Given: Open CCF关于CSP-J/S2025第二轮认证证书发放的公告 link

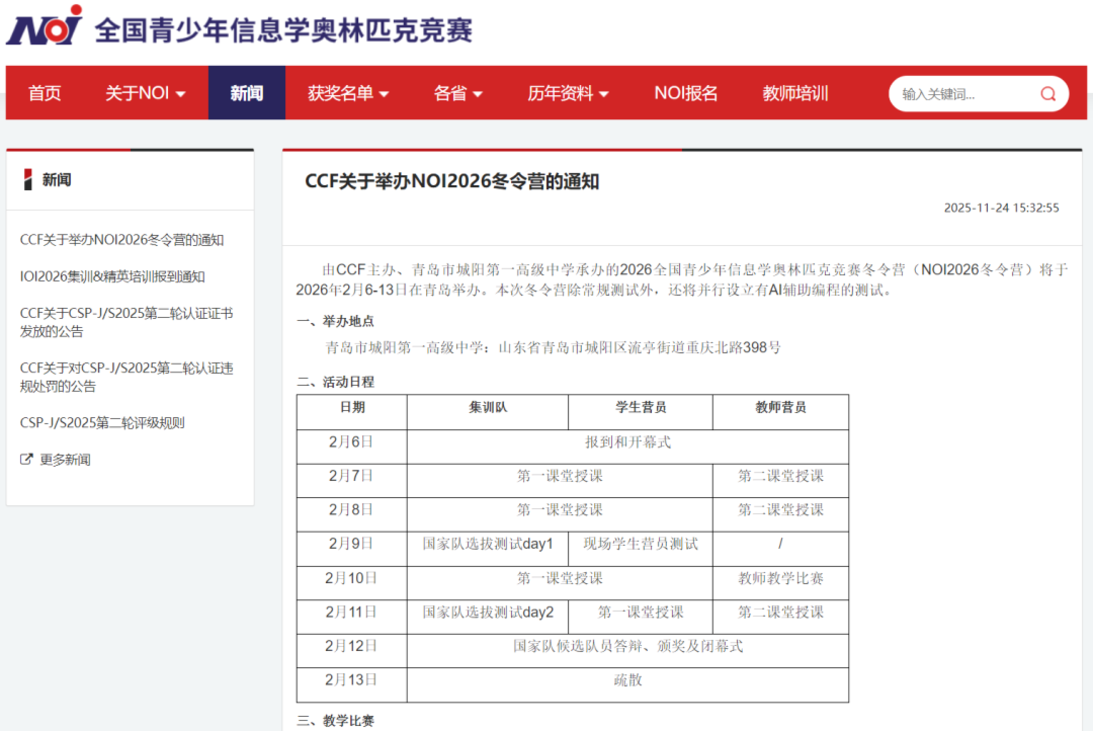Looking at the screenshot, I should [126, 322].
